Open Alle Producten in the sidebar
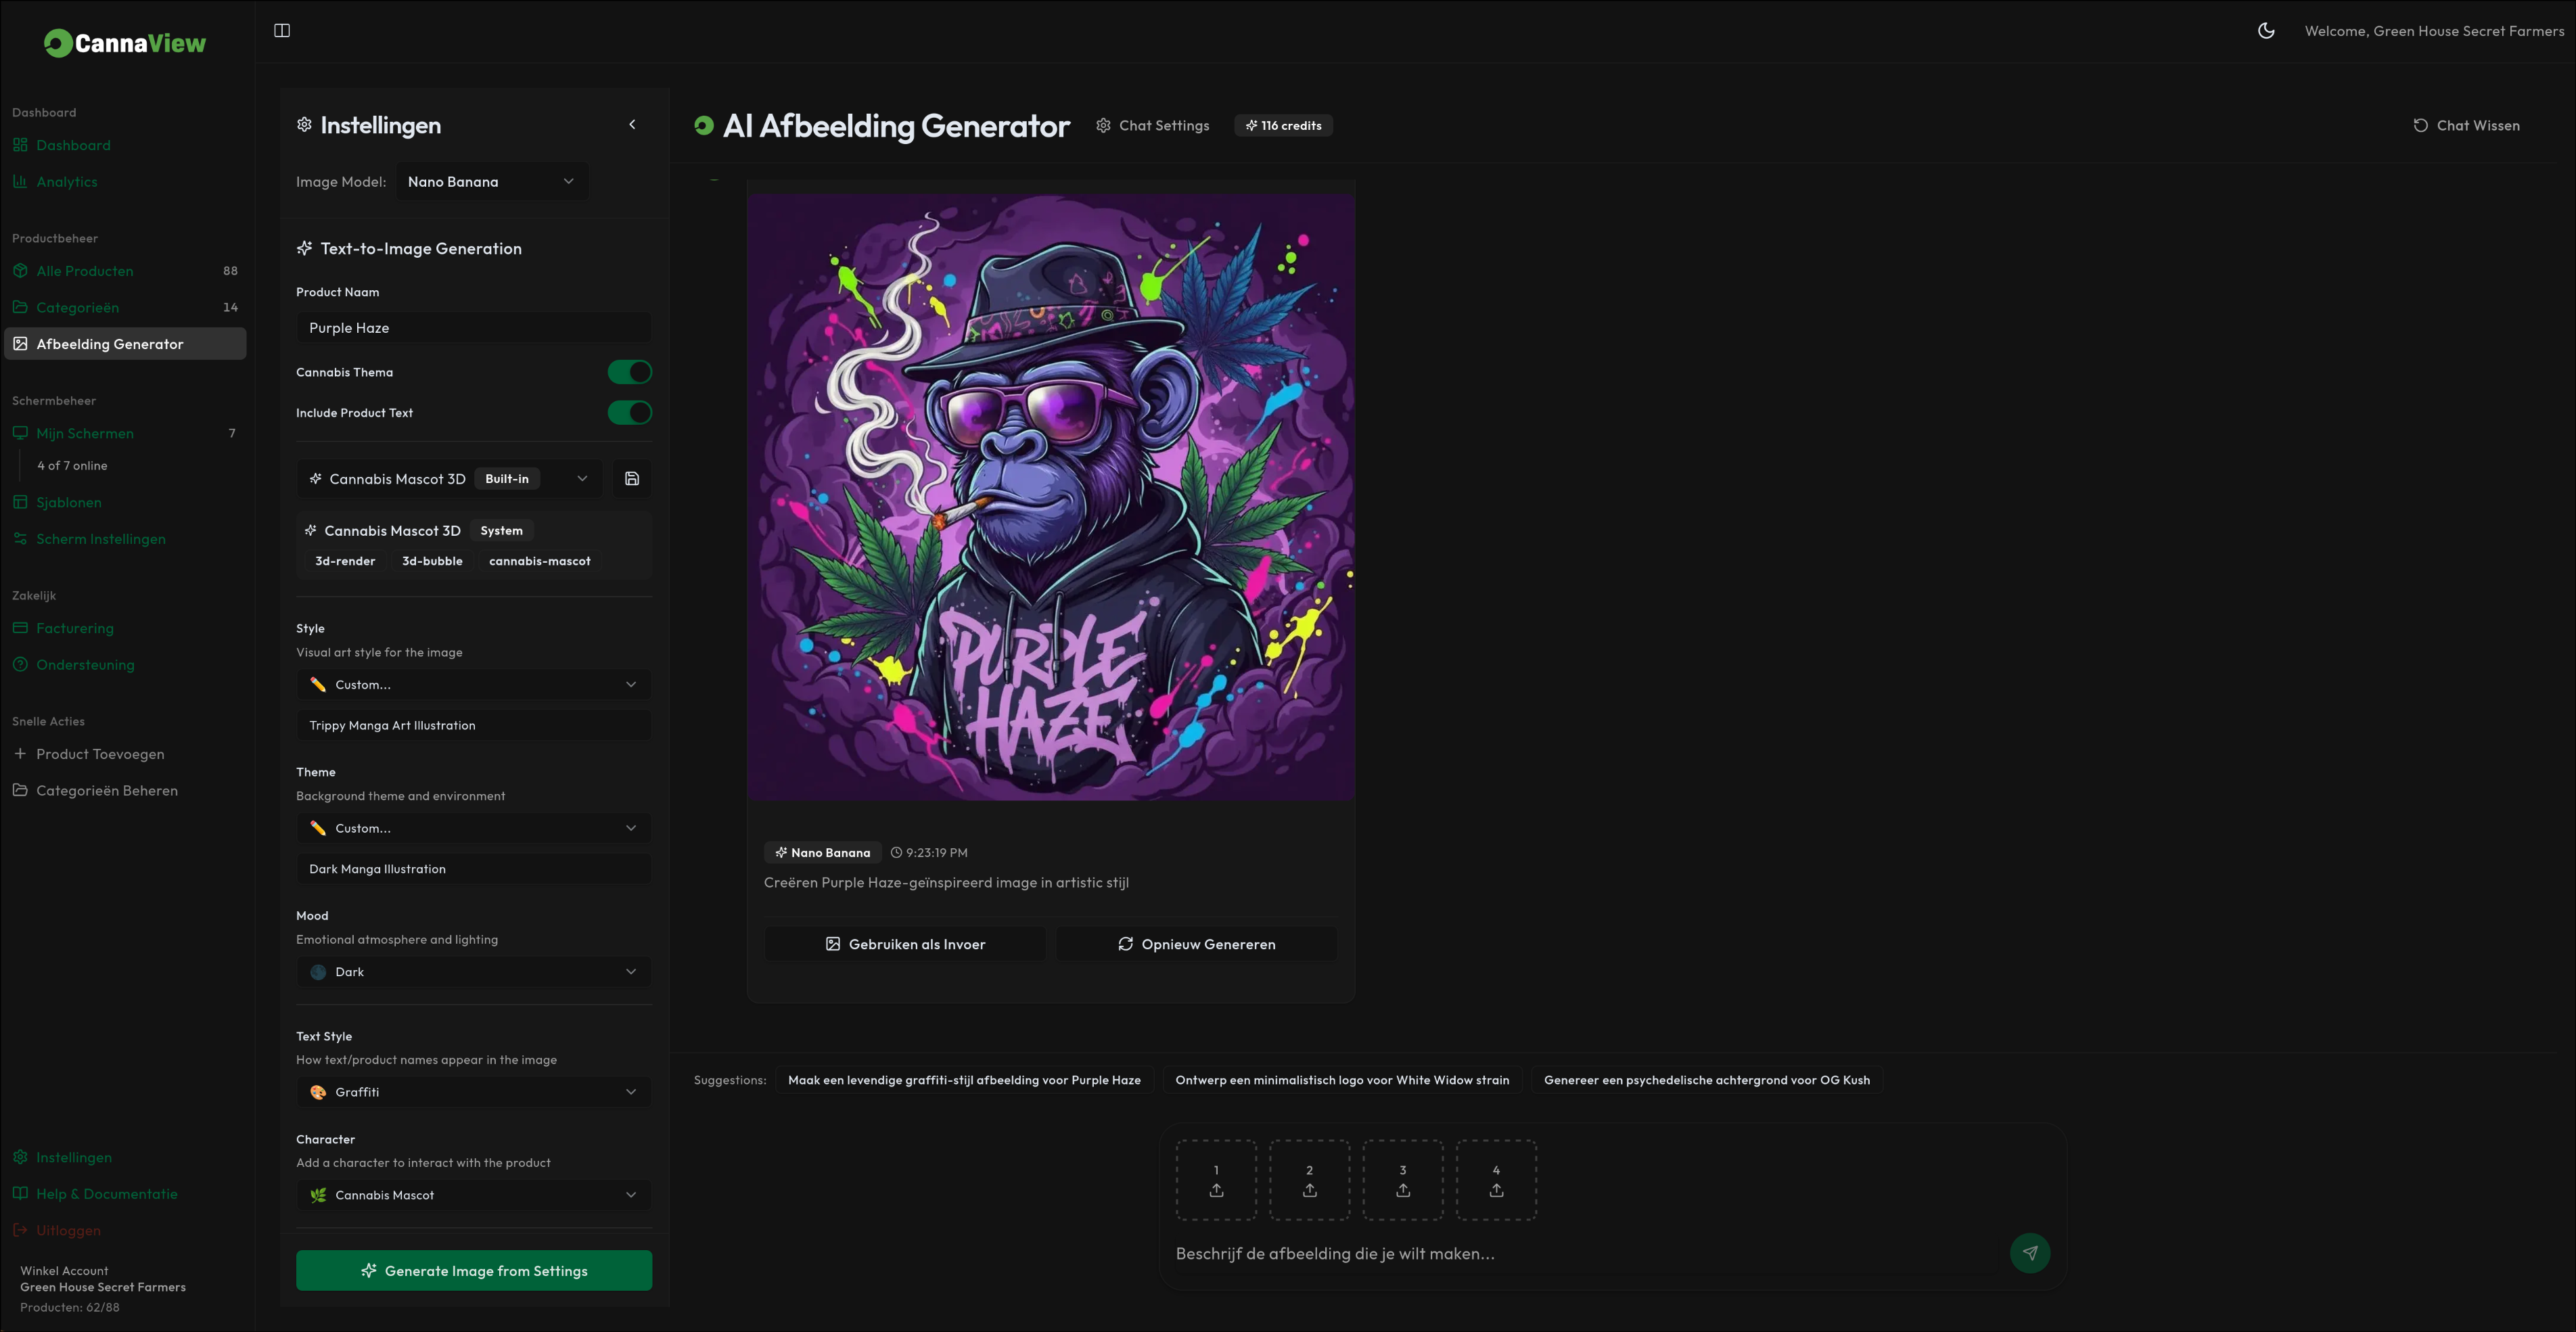The image size is (2576, 1332). (85, 271)
